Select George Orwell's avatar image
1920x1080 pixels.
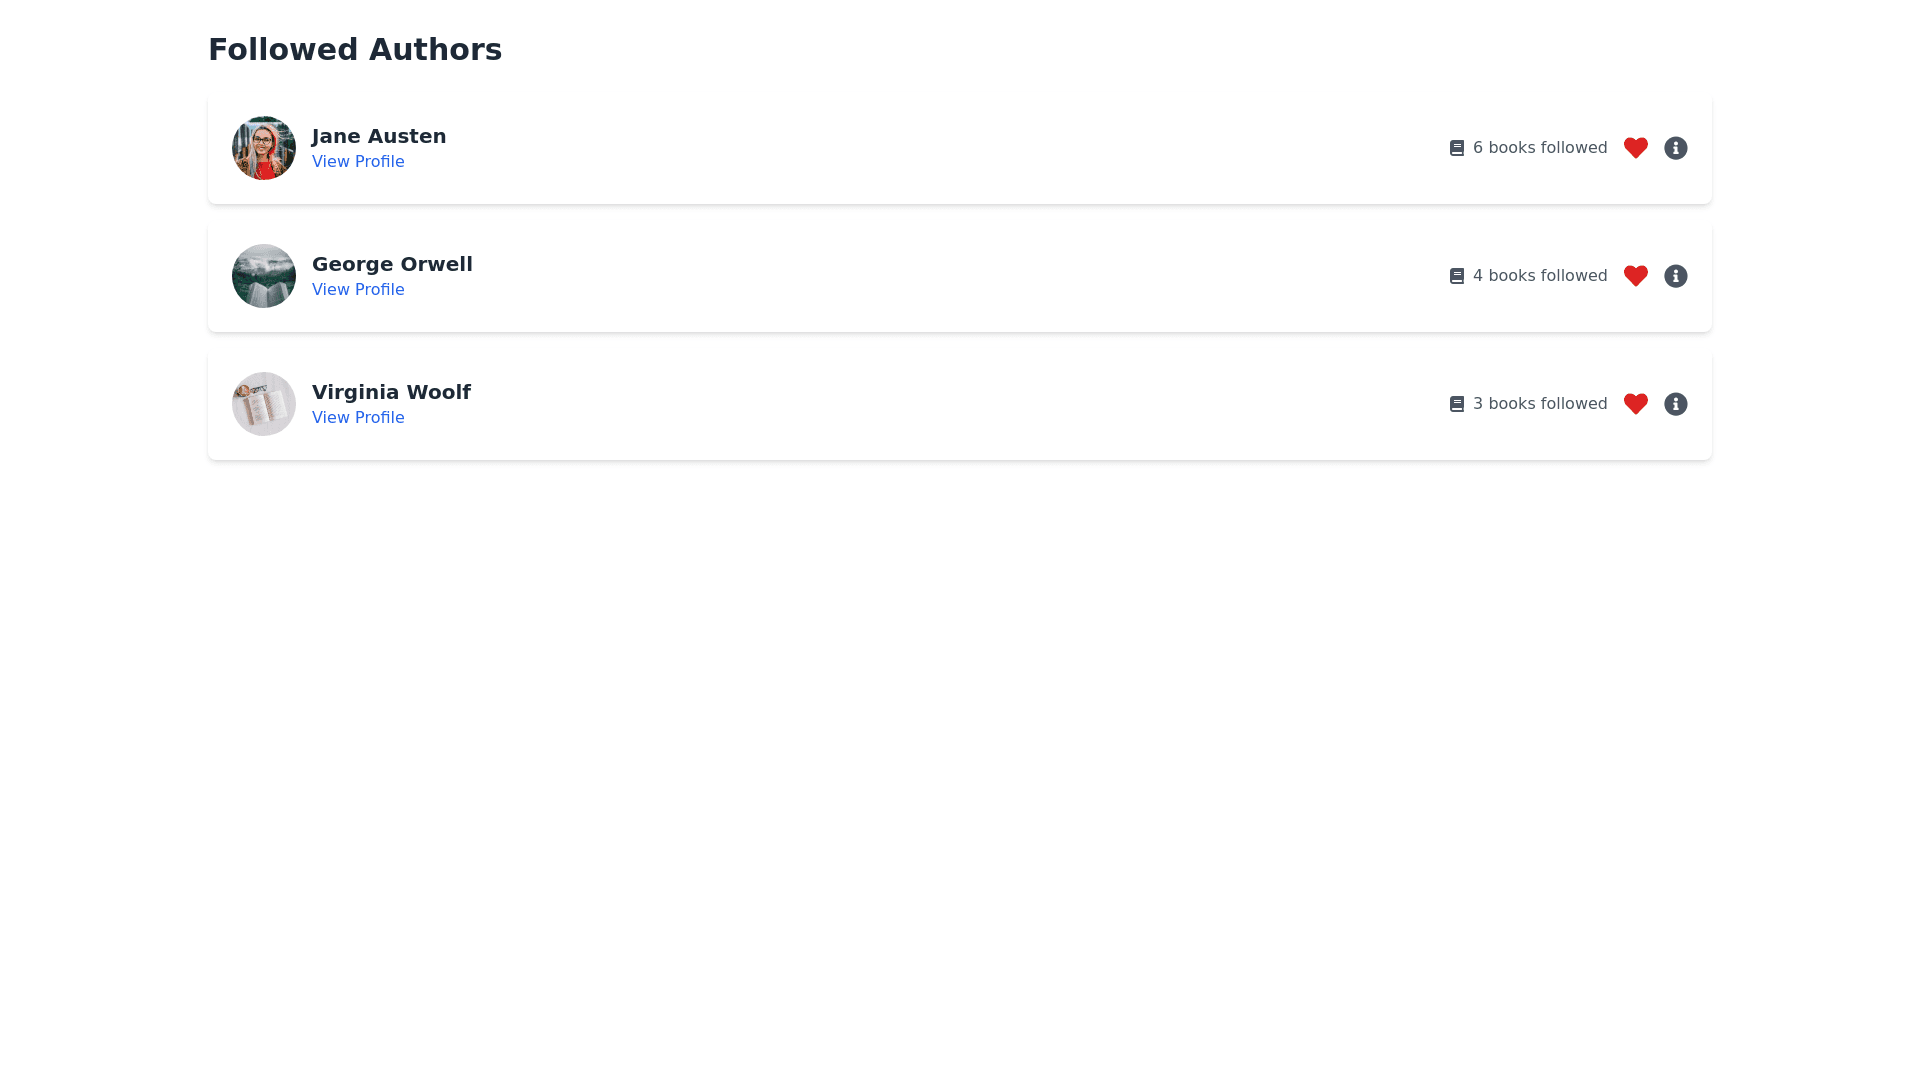264,276
